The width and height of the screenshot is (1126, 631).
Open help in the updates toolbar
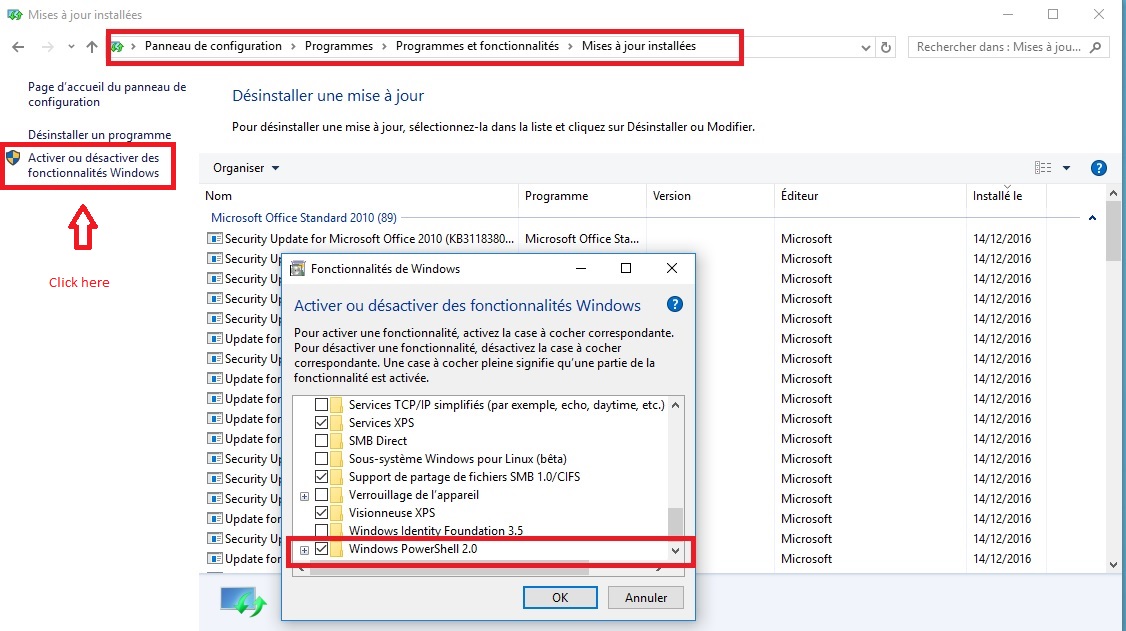[1098, 168]
